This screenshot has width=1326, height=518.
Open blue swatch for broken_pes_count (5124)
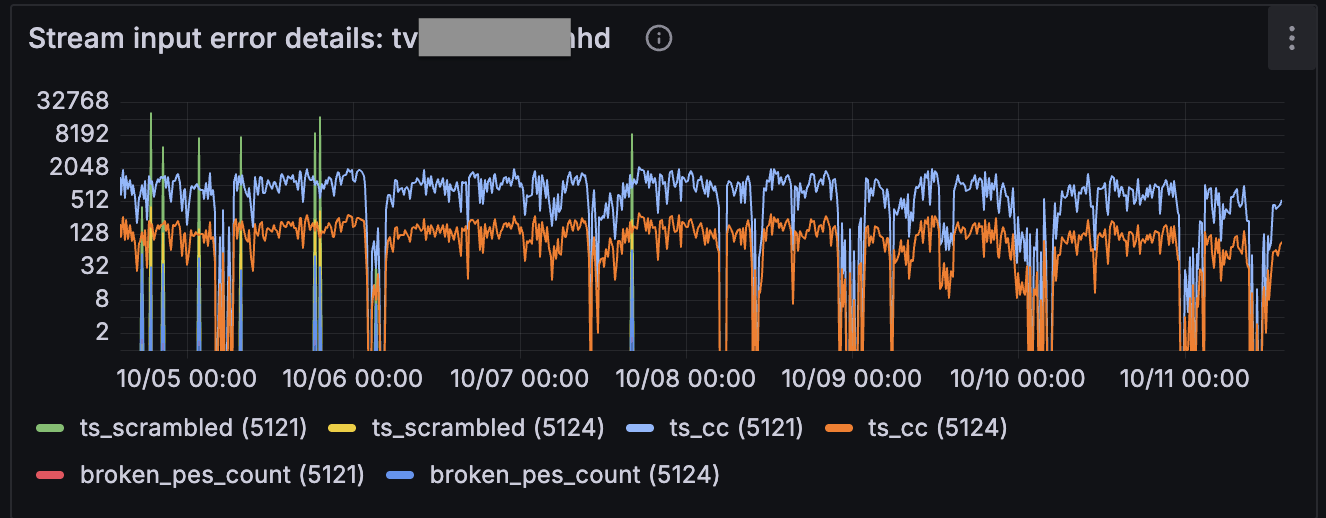pyautogui.click(x=399, y=475)
